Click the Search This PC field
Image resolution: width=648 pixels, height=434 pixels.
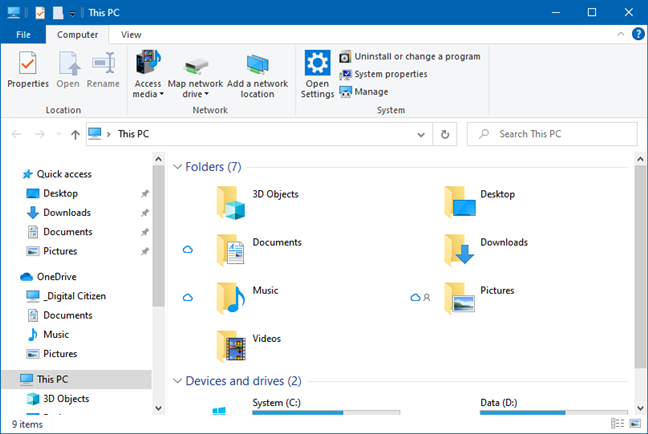[552, 134]
